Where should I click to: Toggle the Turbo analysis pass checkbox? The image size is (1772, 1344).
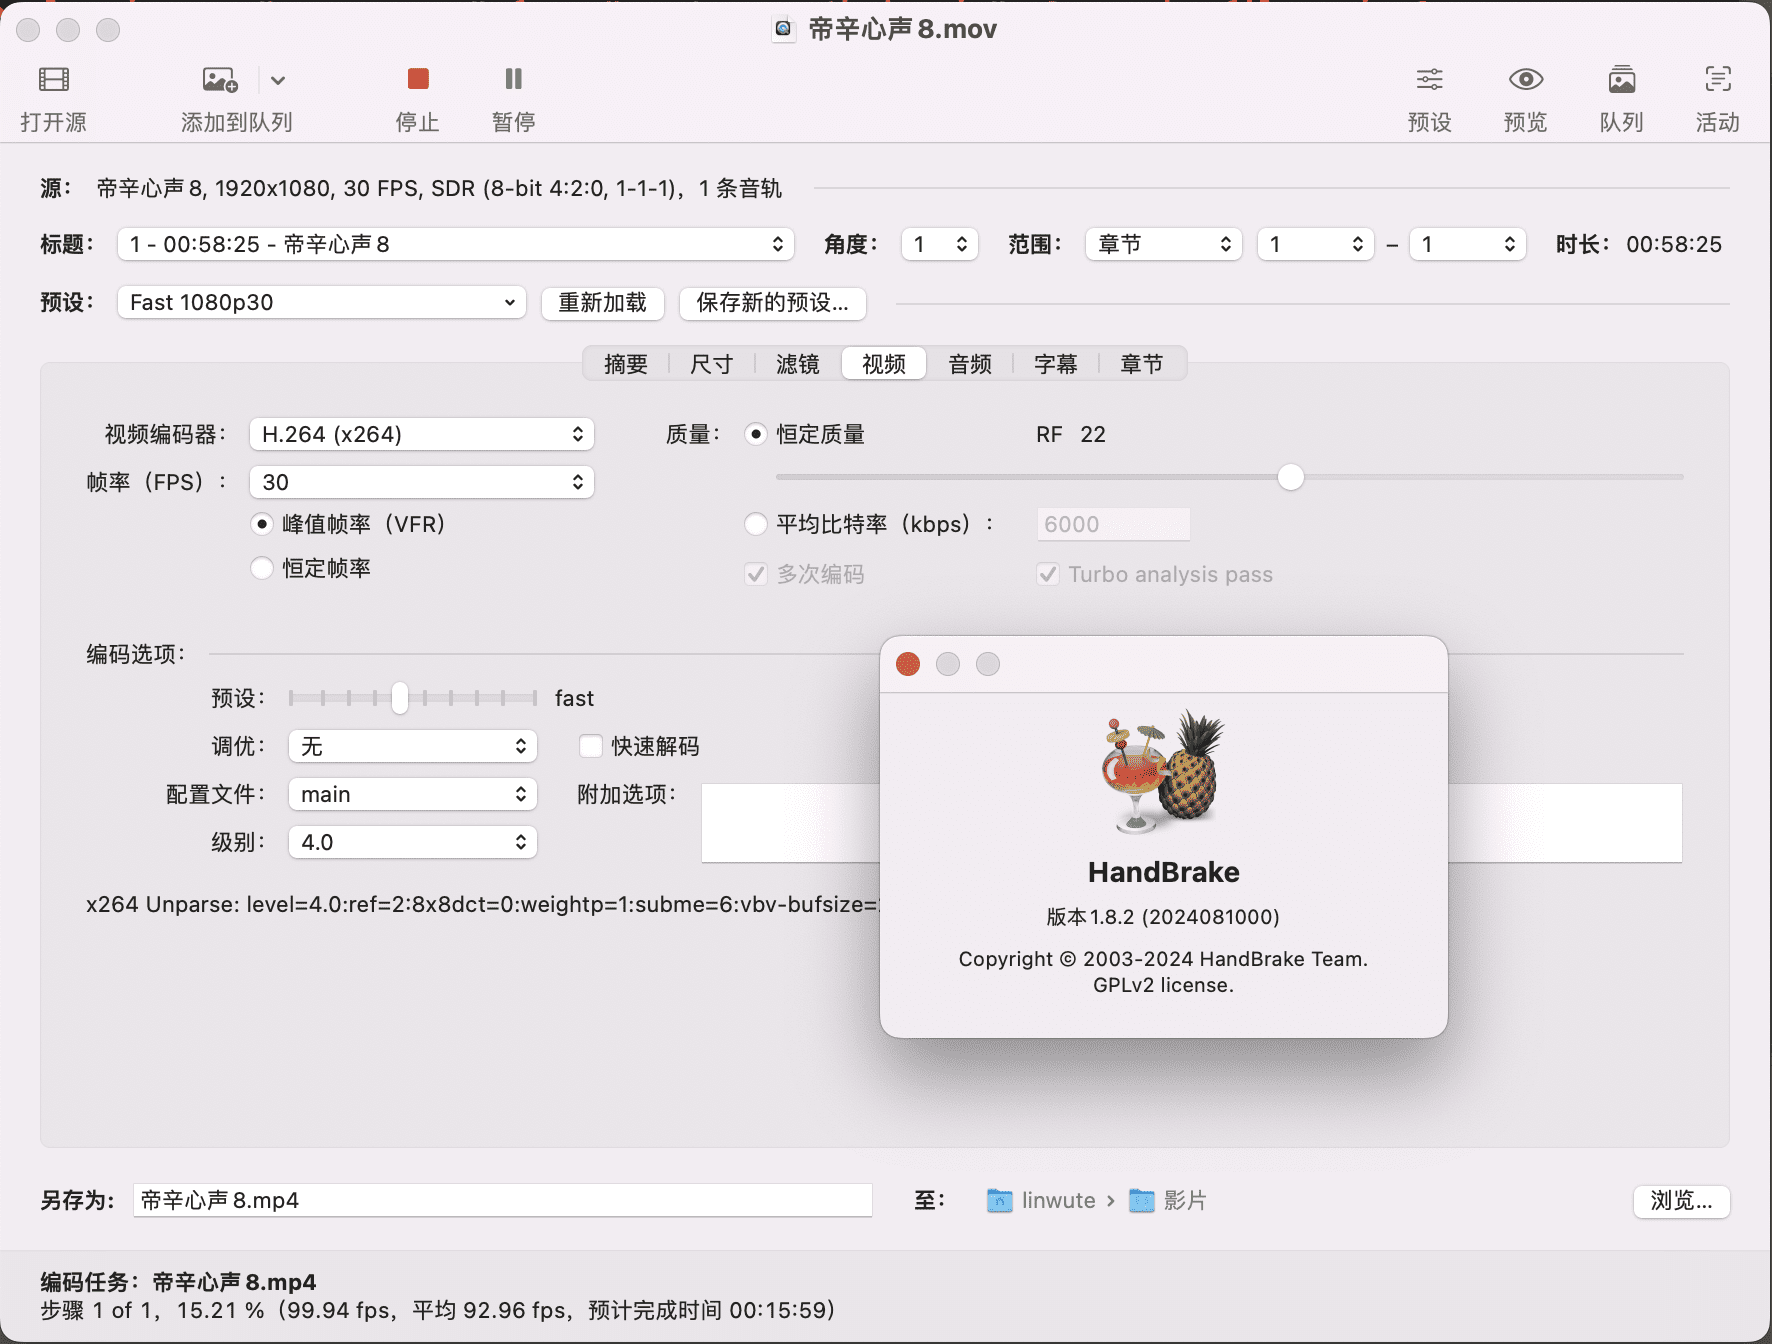coord(1048,574)
